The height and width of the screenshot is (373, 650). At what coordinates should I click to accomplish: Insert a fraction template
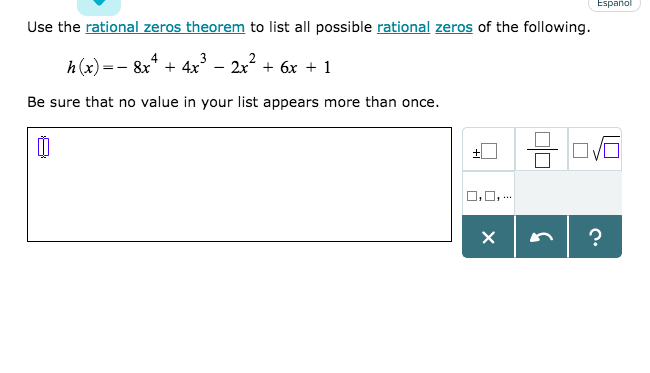541,150
